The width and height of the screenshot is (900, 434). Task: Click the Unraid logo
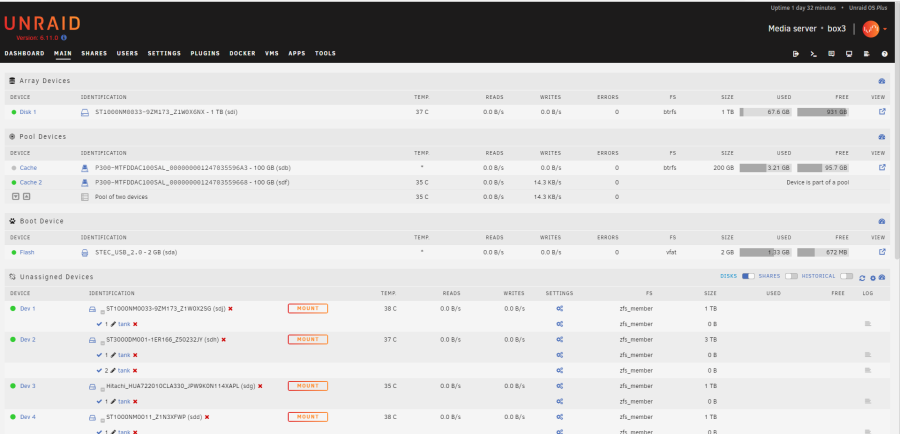(42, 23)
